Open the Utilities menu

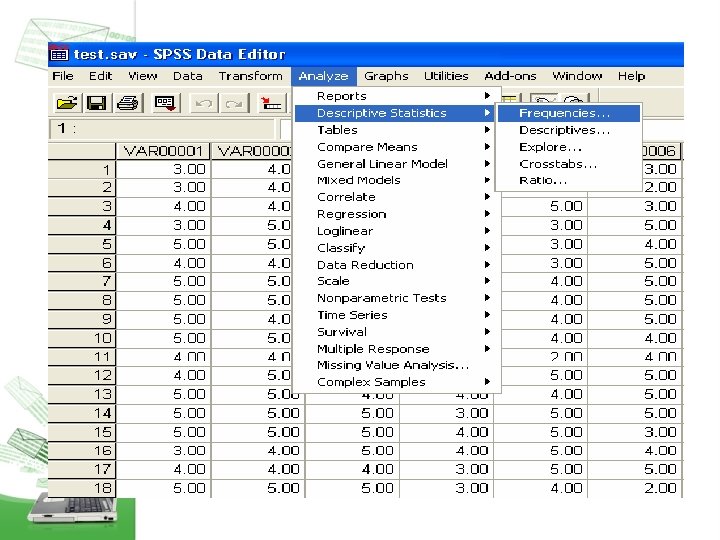(x=446, y=76)
